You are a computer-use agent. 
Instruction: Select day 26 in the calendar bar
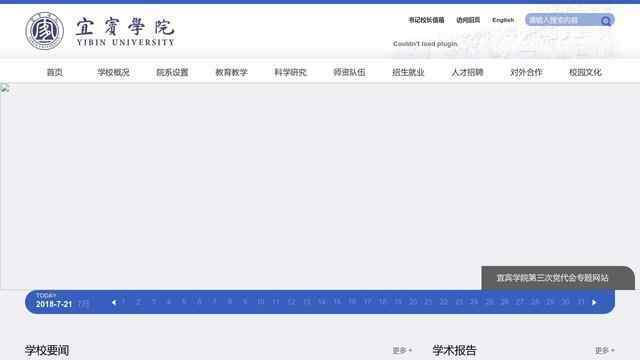(504, 302)
